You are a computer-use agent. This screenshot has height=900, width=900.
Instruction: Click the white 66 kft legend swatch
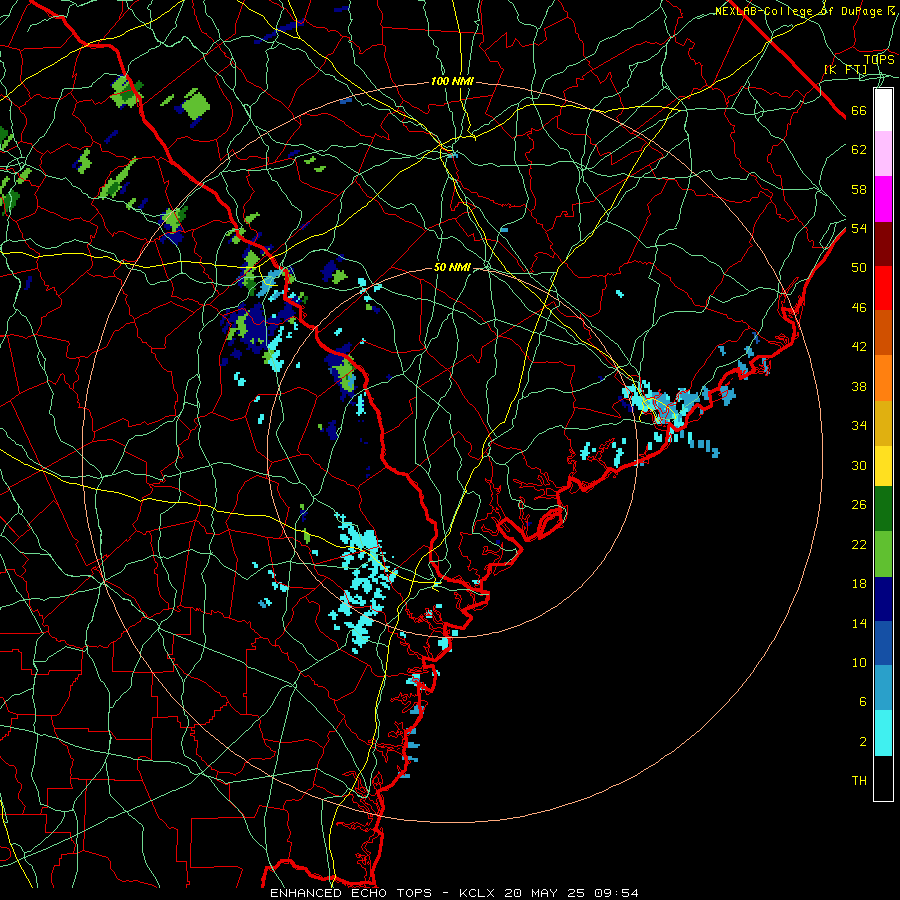click(883, 110)
